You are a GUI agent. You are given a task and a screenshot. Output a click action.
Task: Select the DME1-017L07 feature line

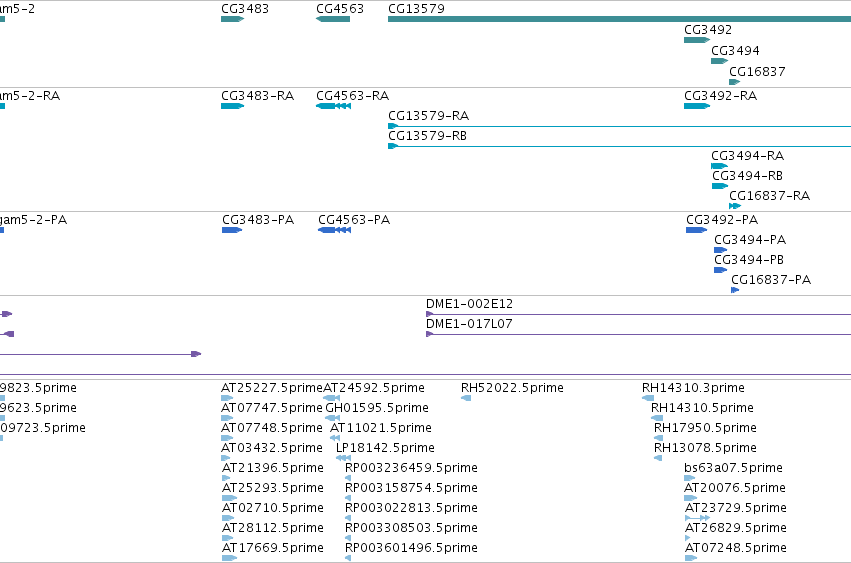(638, 334)
